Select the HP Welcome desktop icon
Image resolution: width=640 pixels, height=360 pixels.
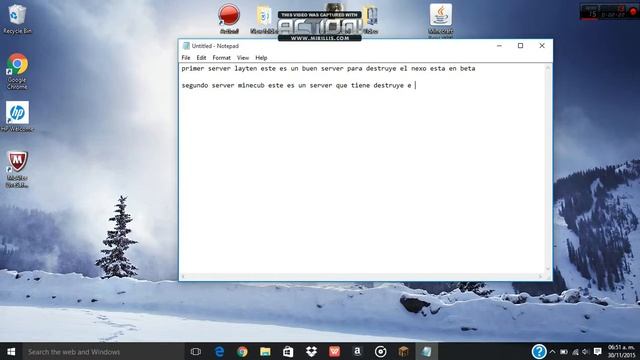tap(17, 117)
